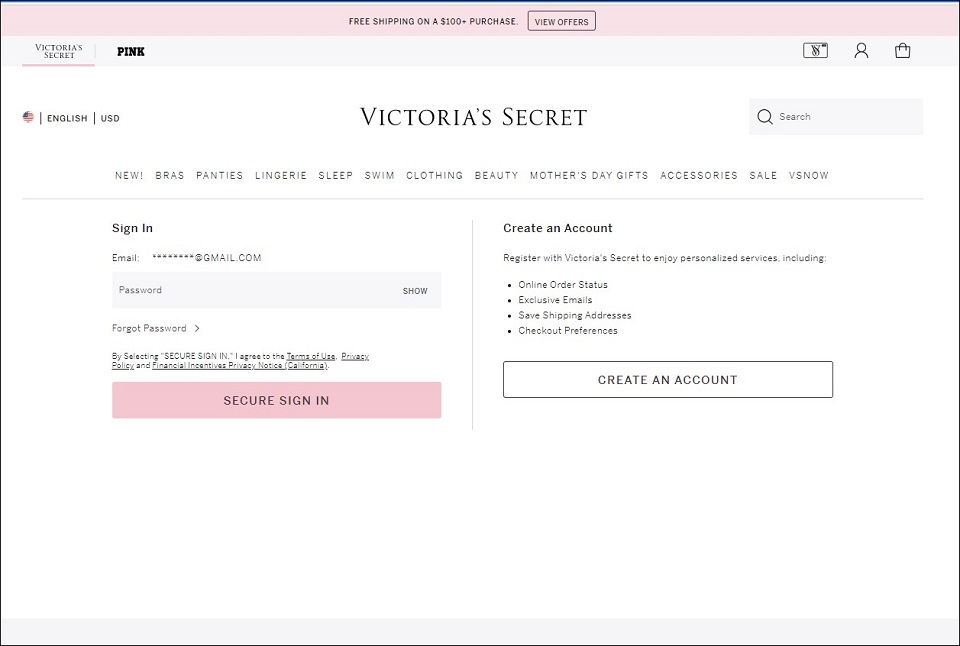
Task: Switch to the Victoria's Secret brand tab
Action: click(x=58, y=51)
